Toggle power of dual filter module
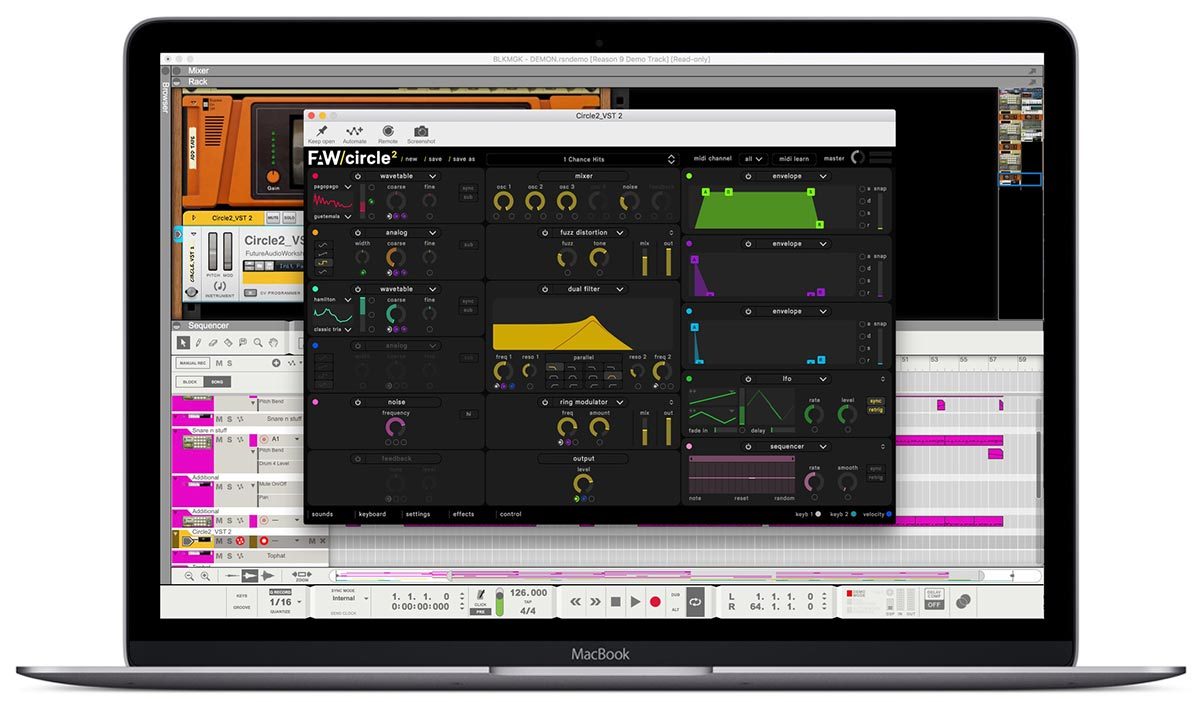The image size is (1200, 702). (546, 289)
